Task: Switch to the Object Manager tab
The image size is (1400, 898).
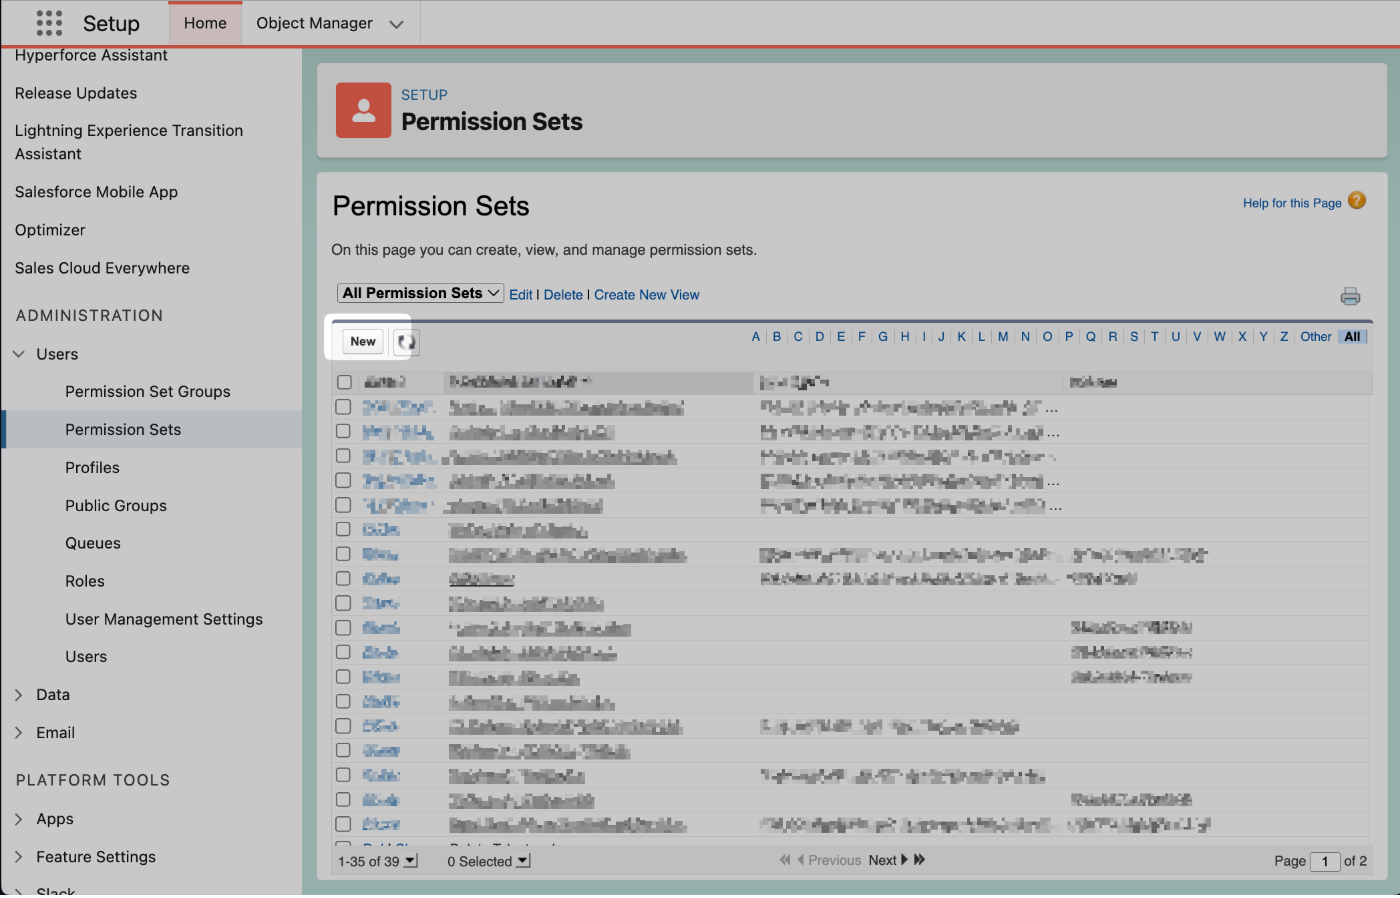Action: pyautogui.click(x=314, y=23)
